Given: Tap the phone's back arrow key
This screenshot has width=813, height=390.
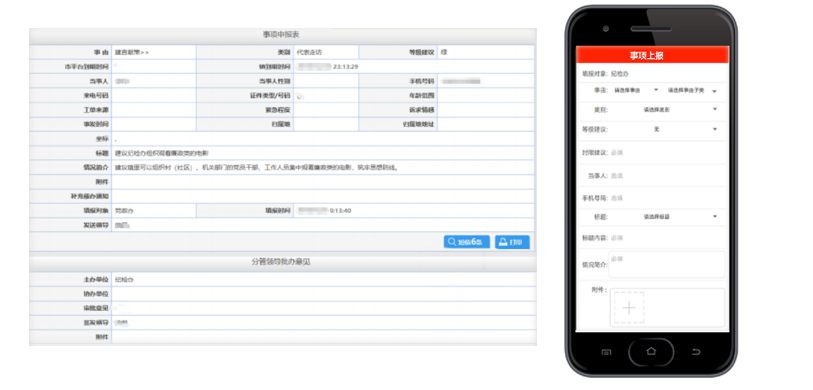Looking at the screenshot, I should coord(696,352).
